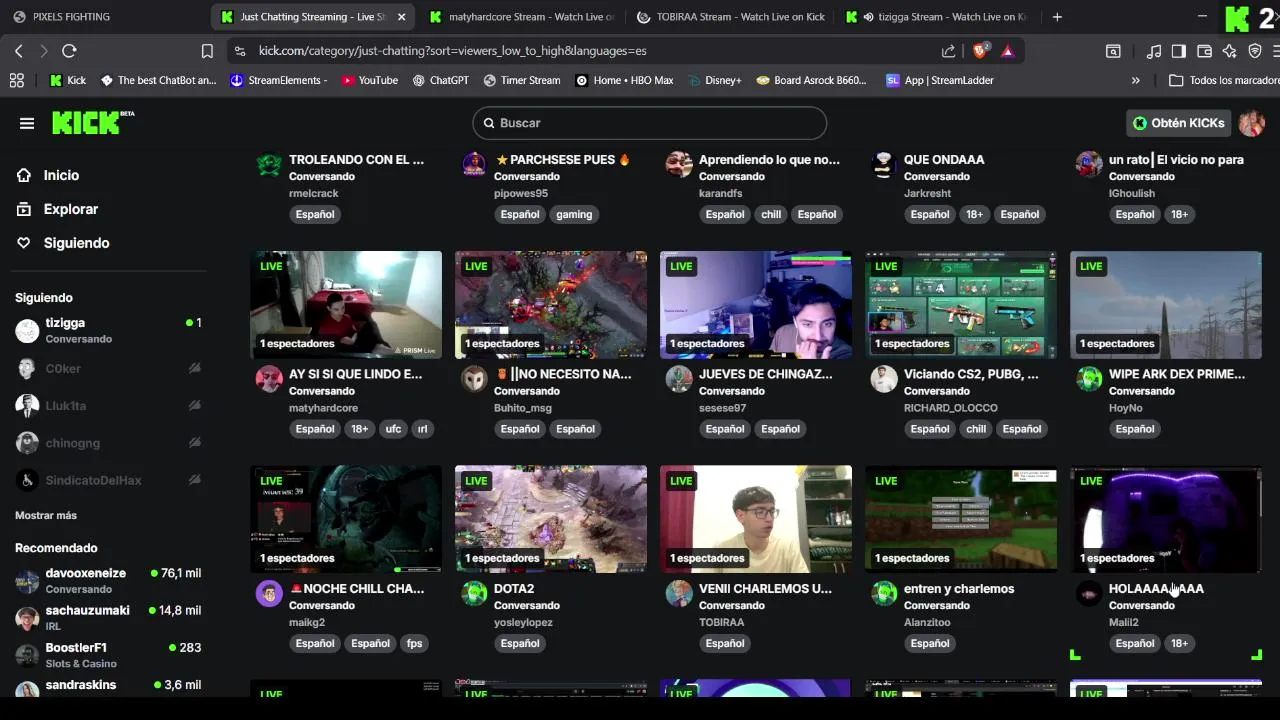Screen dimensions: 1280x720
Task: Click the browser address bar URL
Action: coord(452,51)
